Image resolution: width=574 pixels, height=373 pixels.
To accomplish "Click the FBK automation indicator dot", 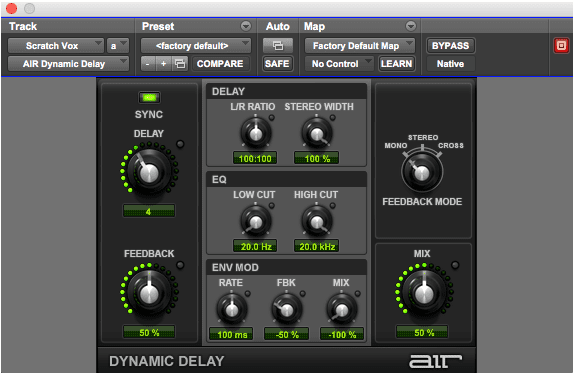I will (303, 294).
